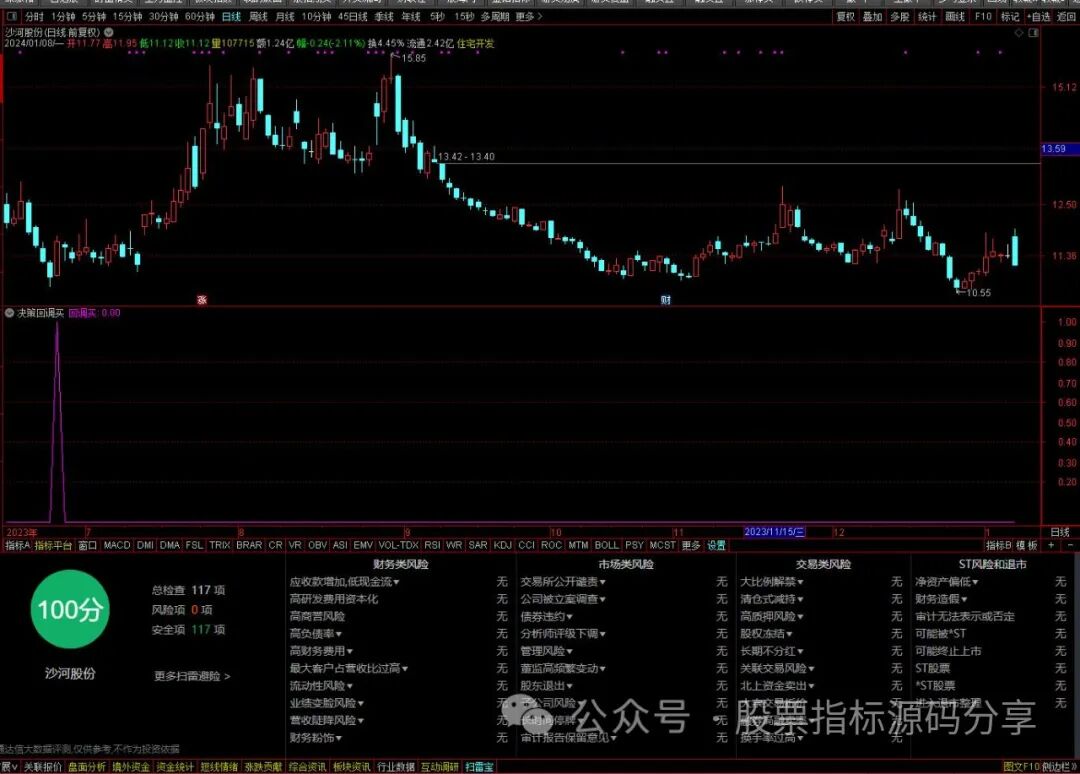Image resolution: width=1080 pixels, height=774 pixels.
Task: Select the MACD indicator tab
Action: 116,545
